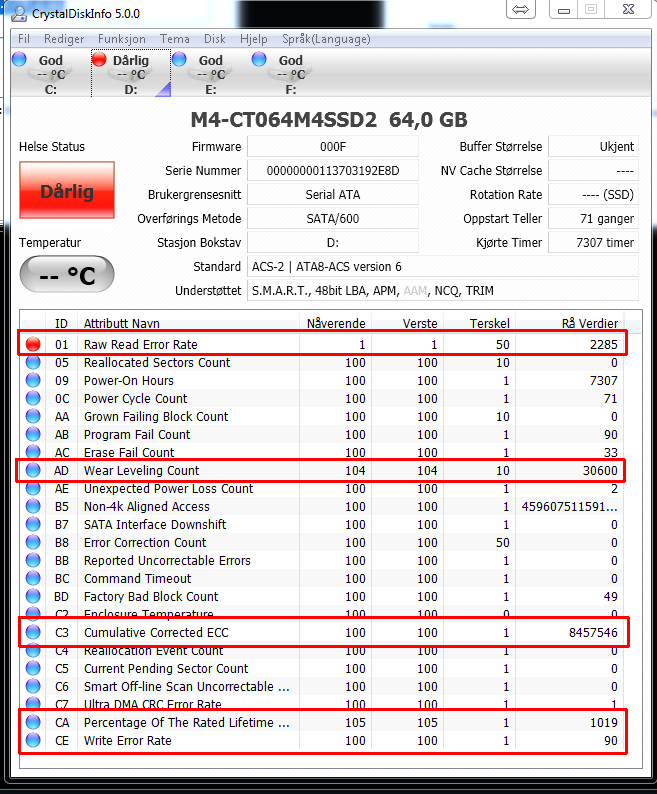The height and width of the screenshot is (794, 657).
Task: Click the Kjørte Timer value 7307 timer
Action: point(593,243)
